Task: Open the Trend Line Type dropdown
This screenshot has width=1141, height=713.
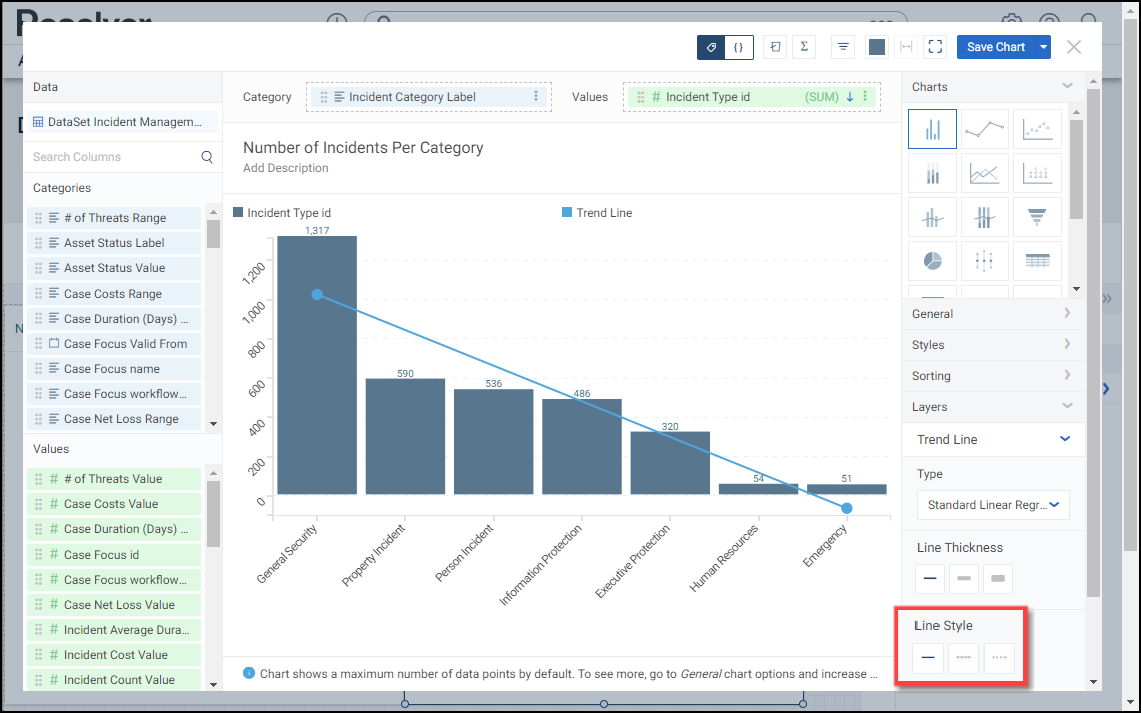Action: point(993,505)
